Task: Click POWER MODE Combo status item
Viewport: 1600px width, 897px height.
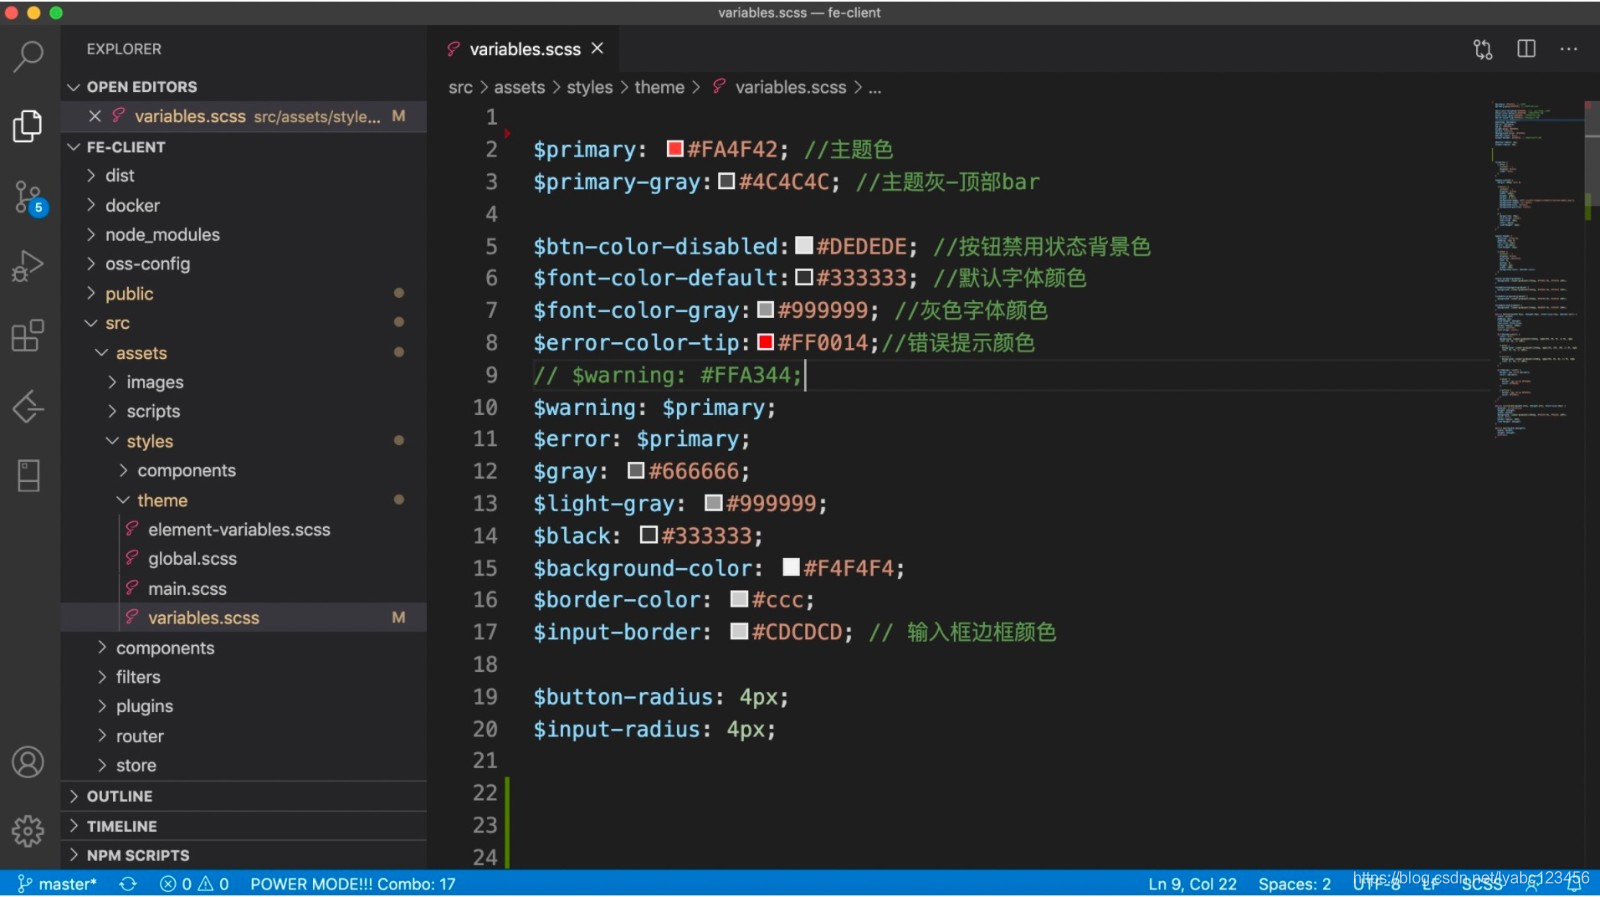Action: click(352, 884)
